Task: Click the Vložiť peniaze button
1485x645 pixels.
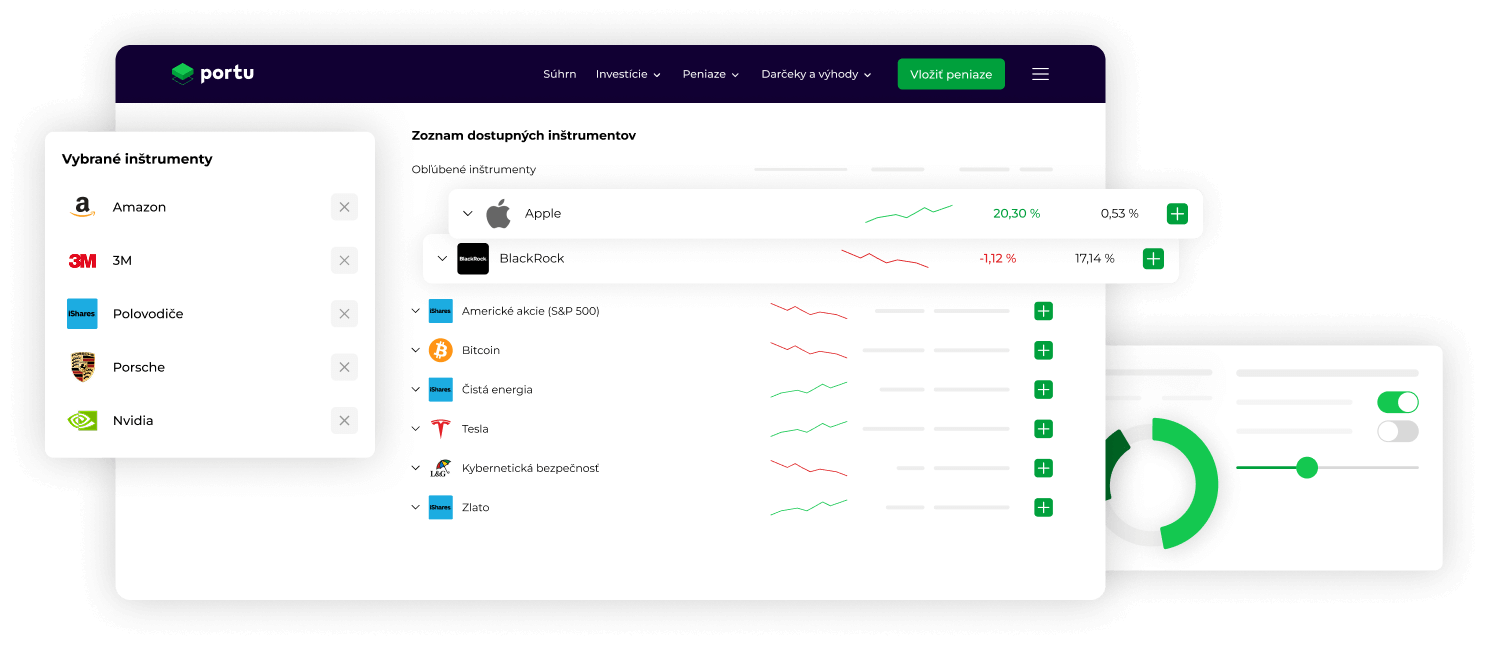Action: [x=950, y=75]
